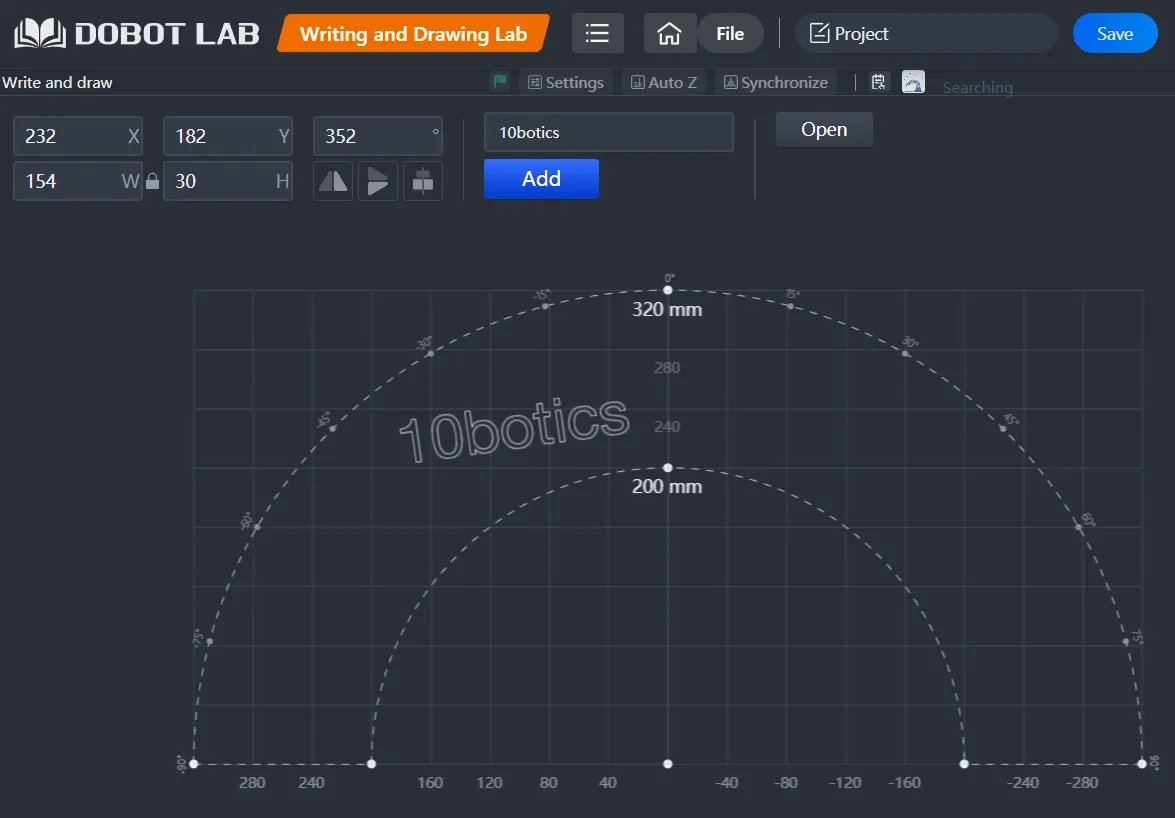
Task: Save the current project
Action: click(x=1114, y=33)
